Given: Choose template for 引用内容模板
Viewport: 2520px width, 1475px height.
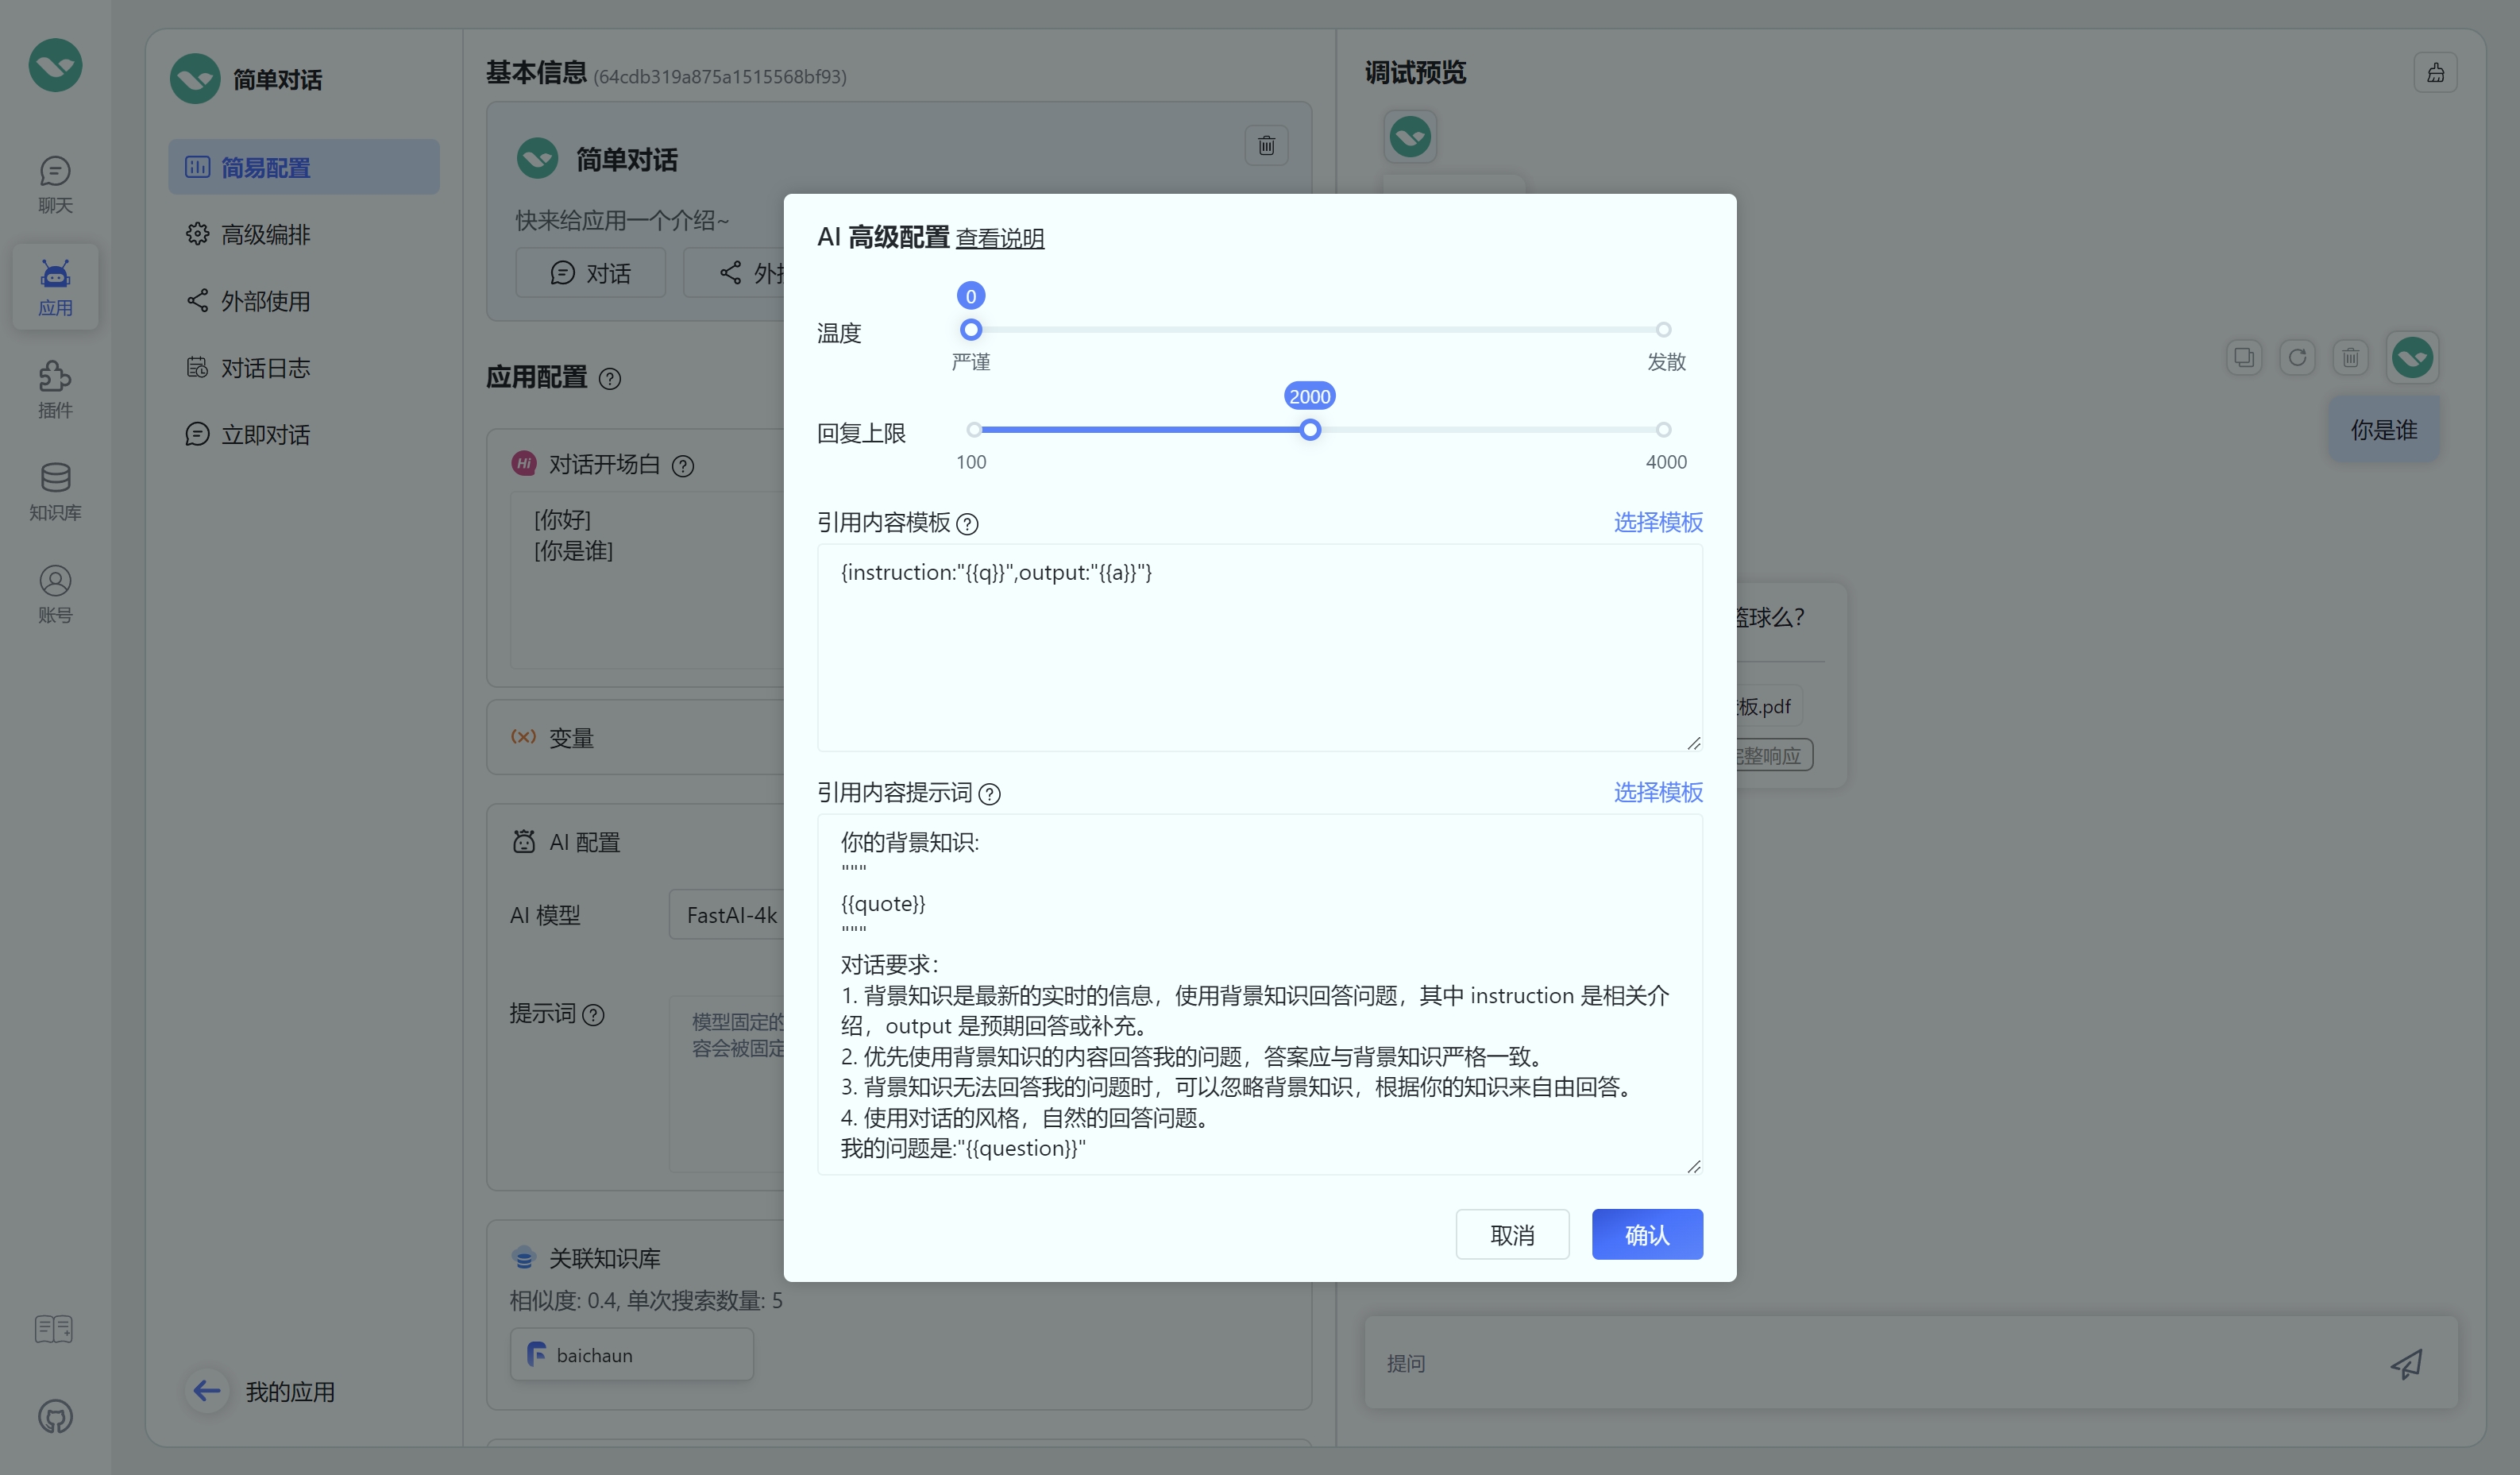Looking at the screenshot, I should pyautogui.click(x=1657, y=522).
